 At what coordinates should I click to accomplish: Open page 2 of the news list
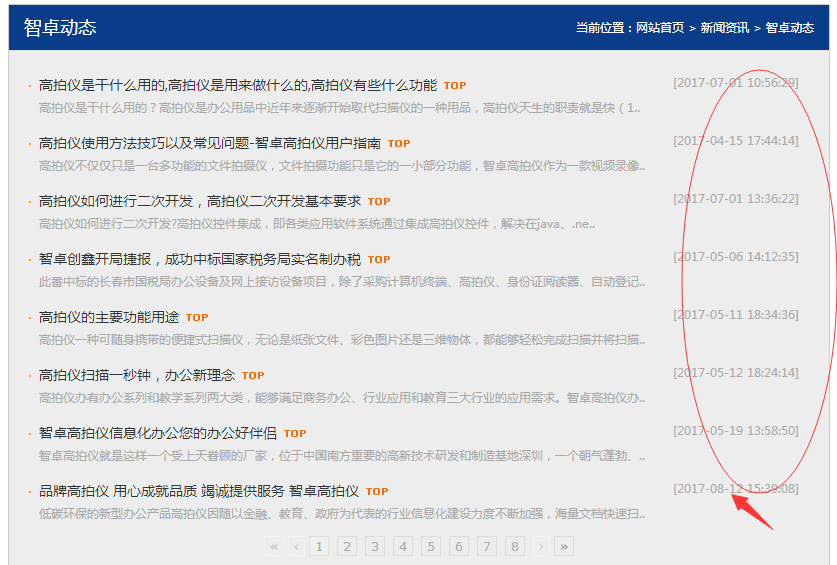pyautogui.click(x=347, y=546)
